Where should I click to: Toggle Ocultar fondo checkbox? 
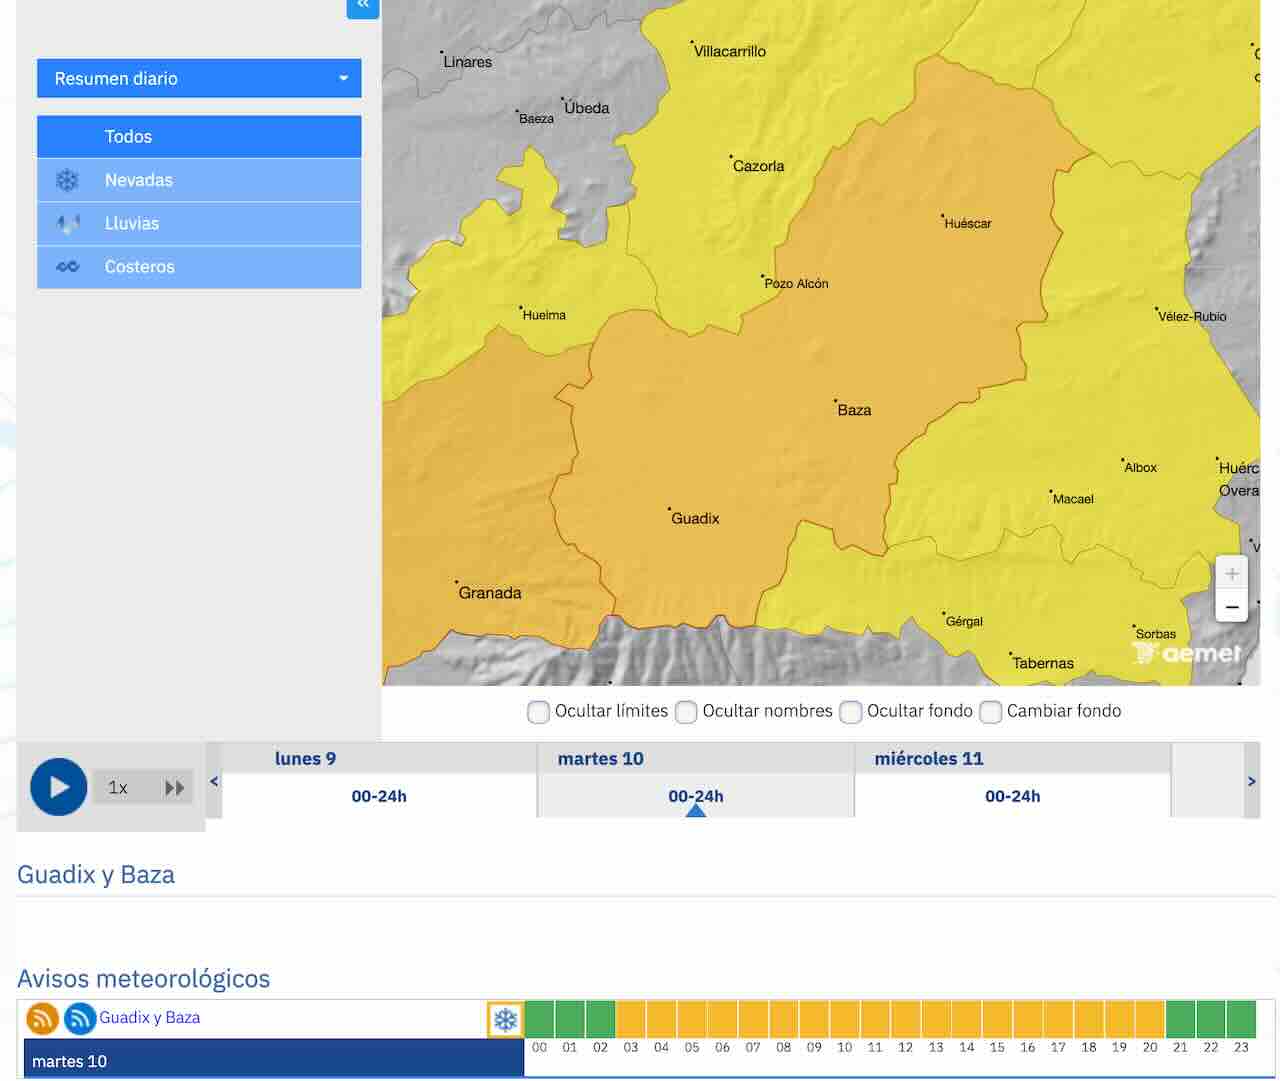click(851, 712)
